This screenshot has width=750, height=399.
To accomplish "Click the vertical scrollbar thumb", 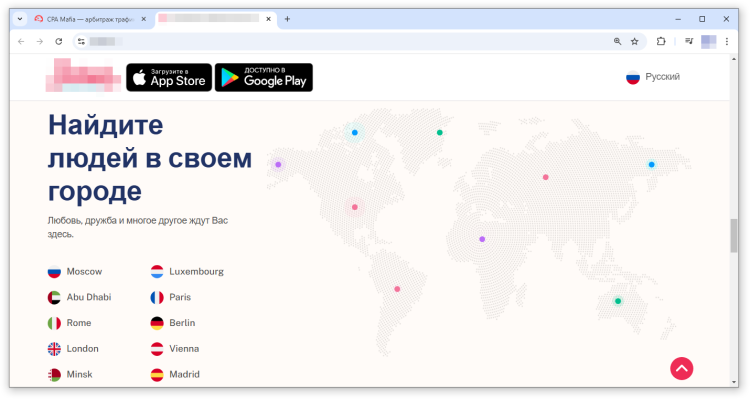I will tap(734, 235).
